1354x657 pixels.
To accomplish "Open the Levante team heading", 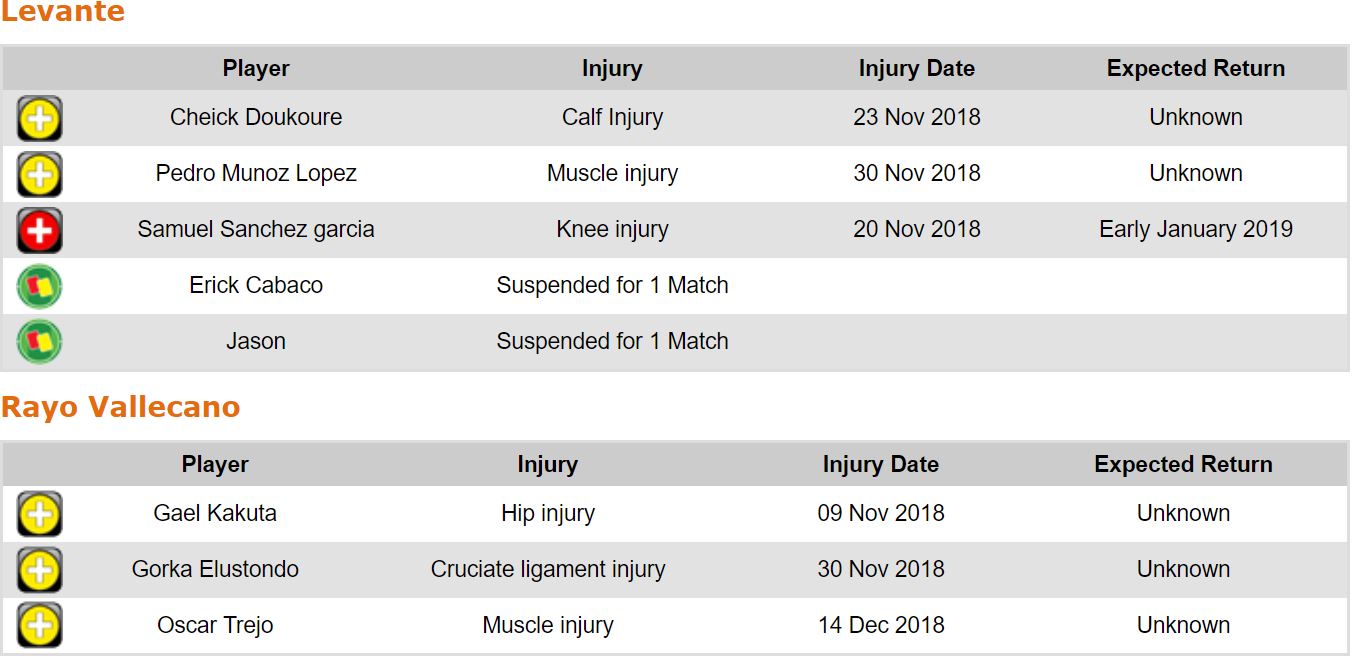I will pos(63,12).
